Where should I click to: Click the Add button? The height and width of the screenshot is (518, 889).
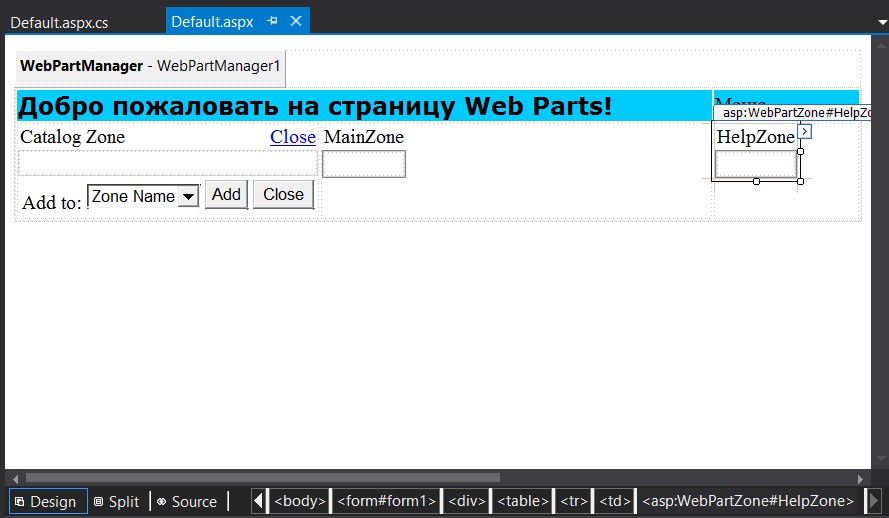(226, 194)
